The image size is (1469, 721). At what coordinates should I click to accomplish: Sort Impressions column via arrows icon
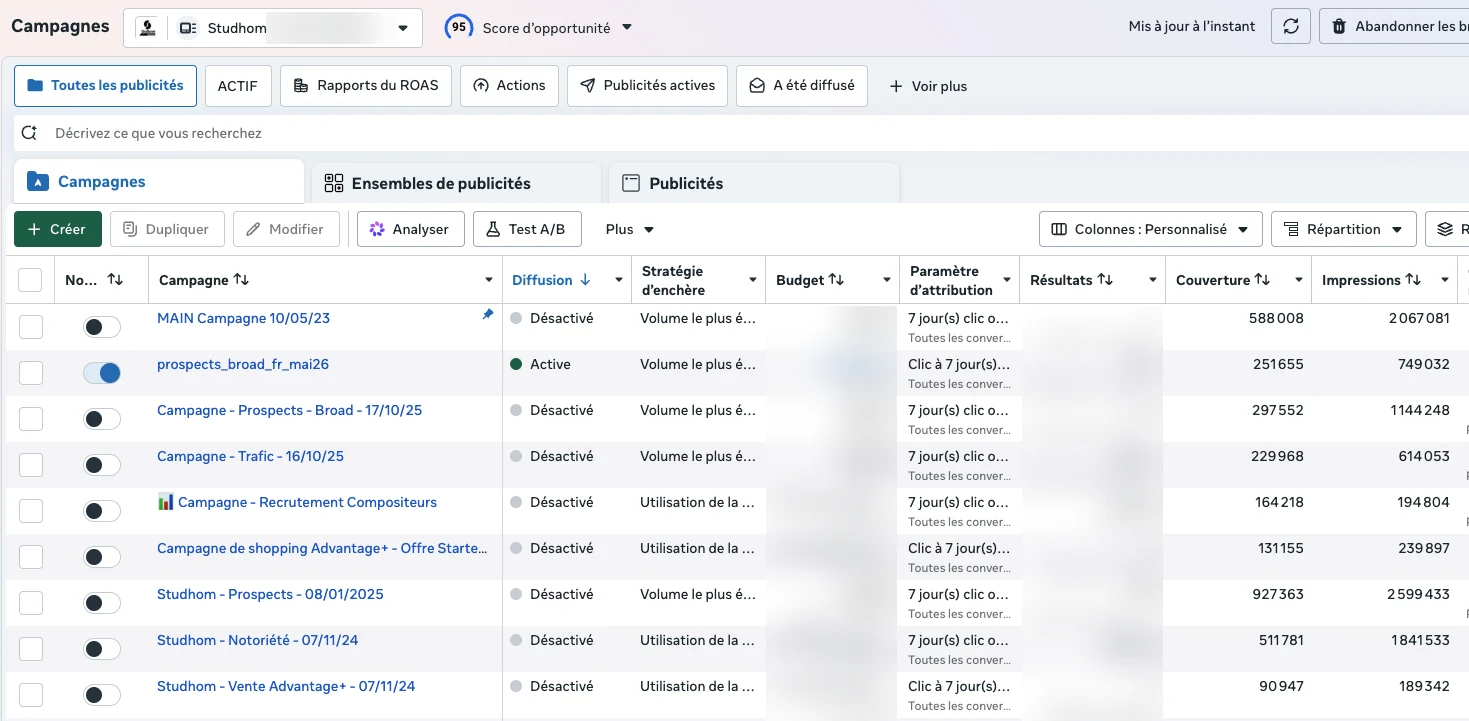[x=1413, y=280]
